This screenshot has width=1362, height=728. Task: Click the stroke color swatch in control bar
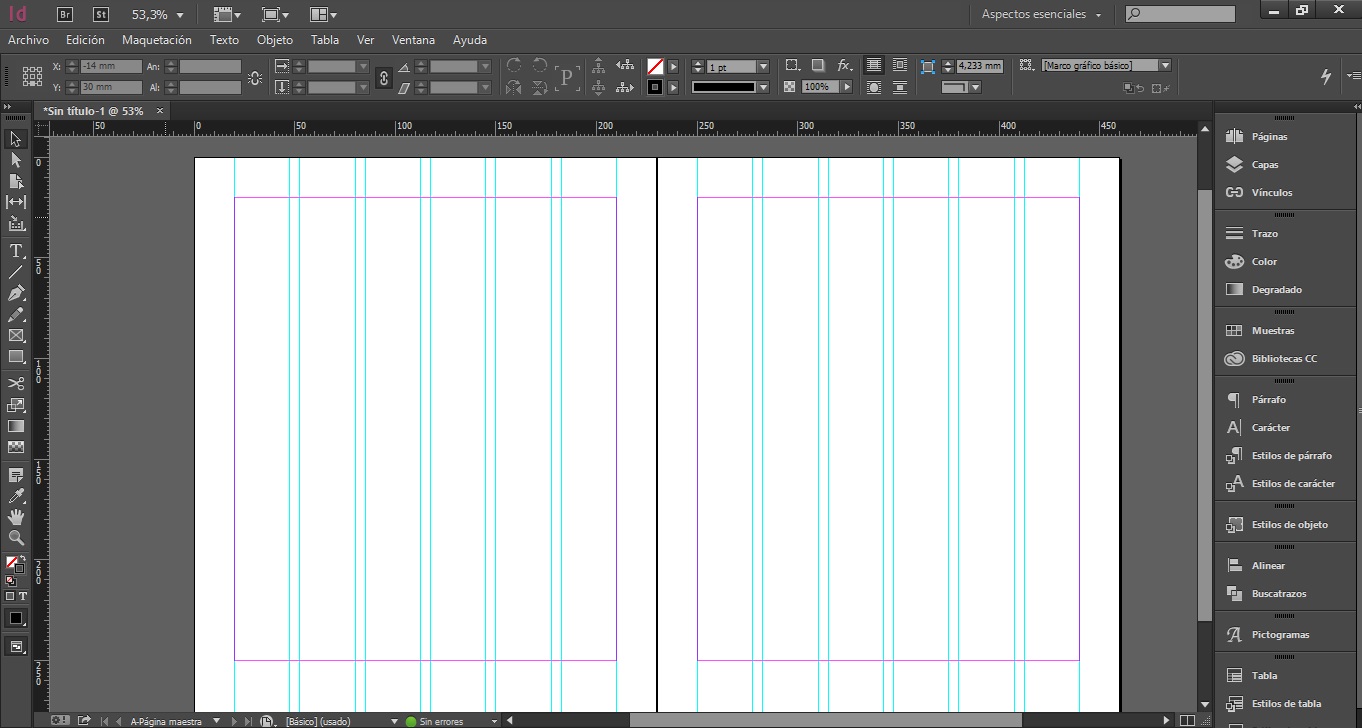(655, 87)
